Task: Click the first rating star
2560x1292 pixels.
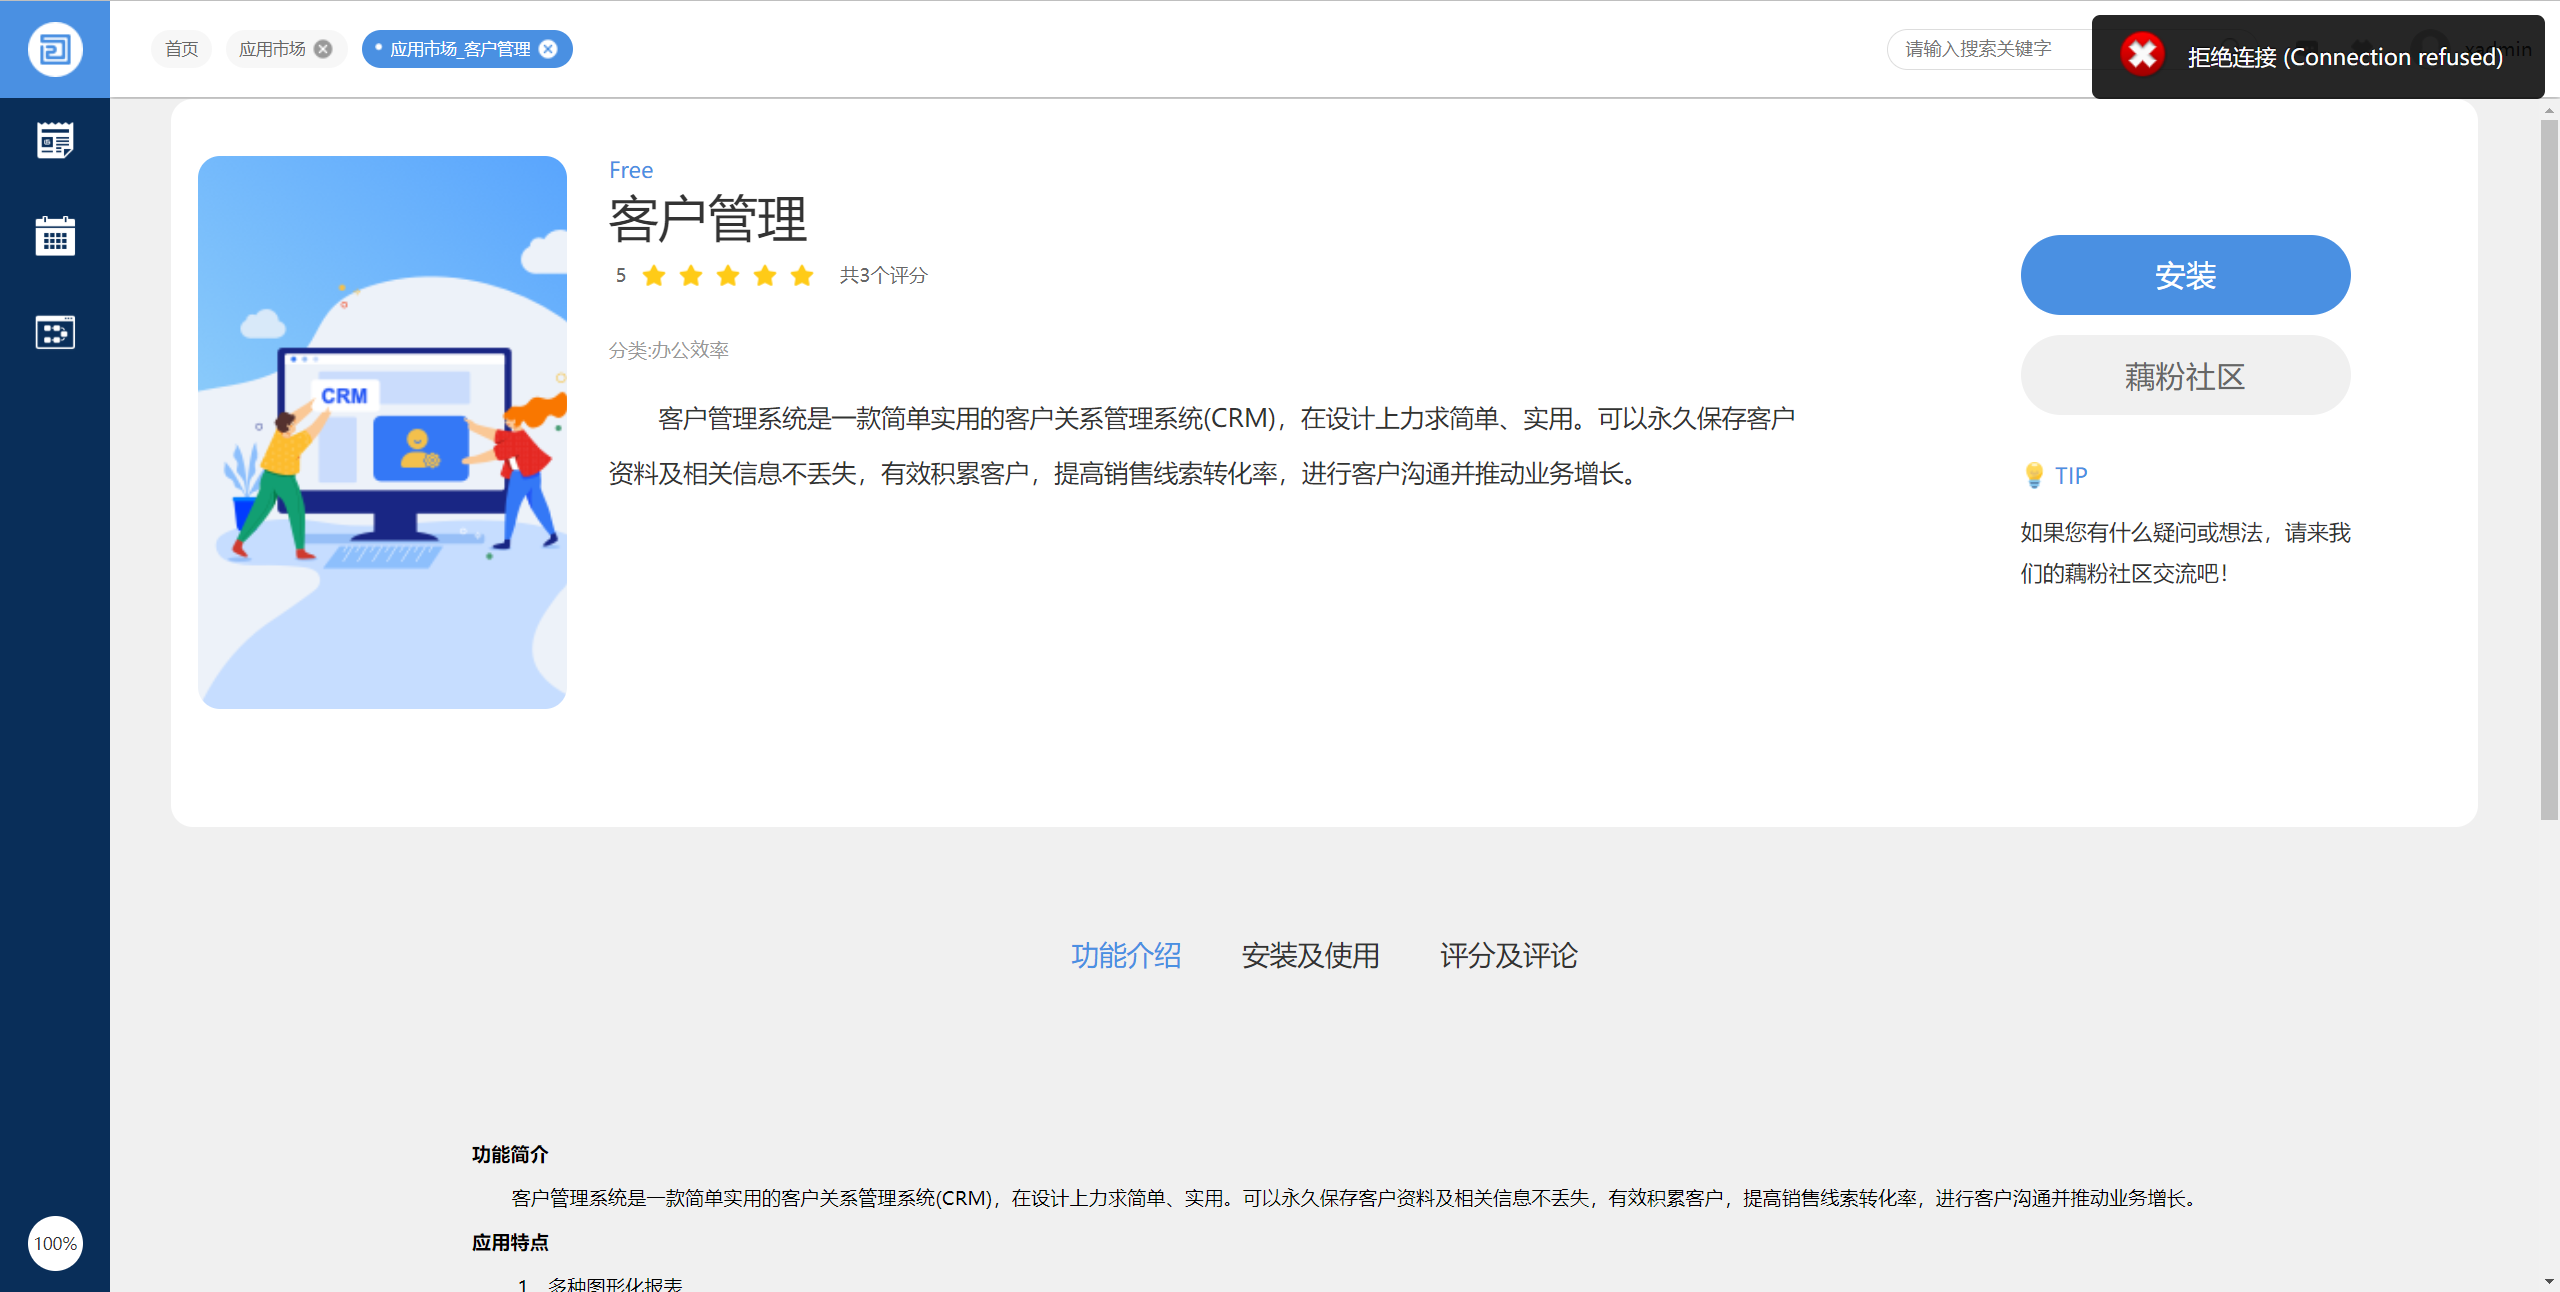Action: [654, 276]
